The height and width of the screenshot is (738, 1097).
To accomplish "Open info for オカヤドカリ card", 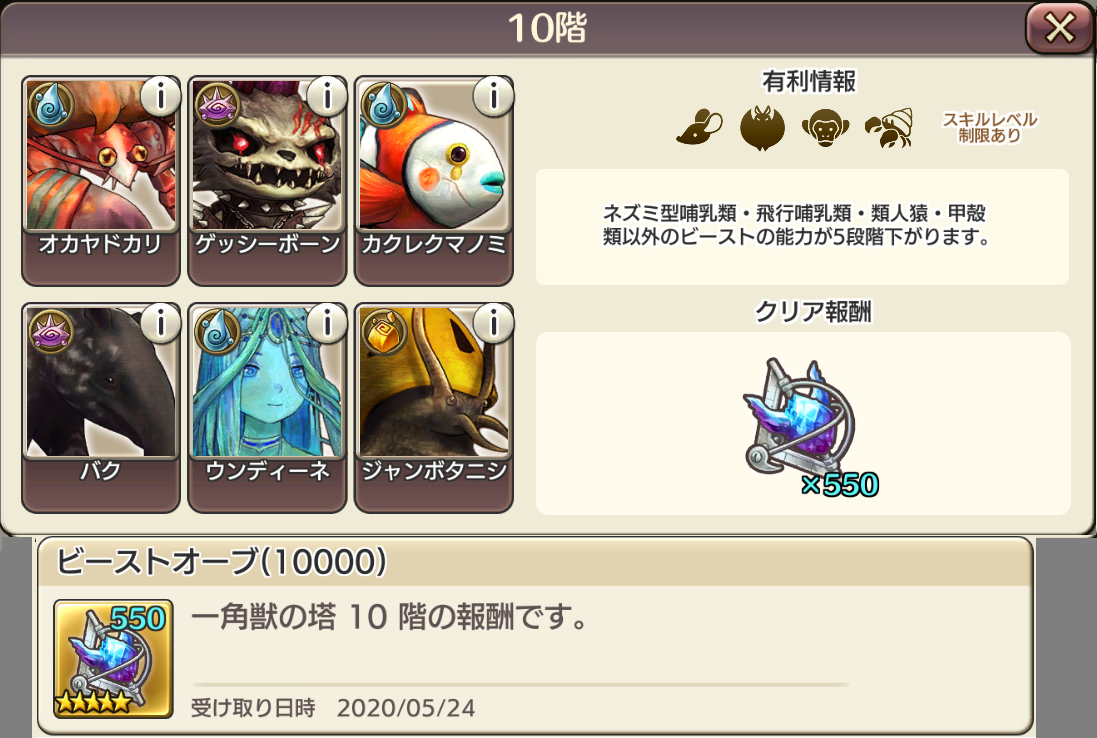I will click(160, 97).
